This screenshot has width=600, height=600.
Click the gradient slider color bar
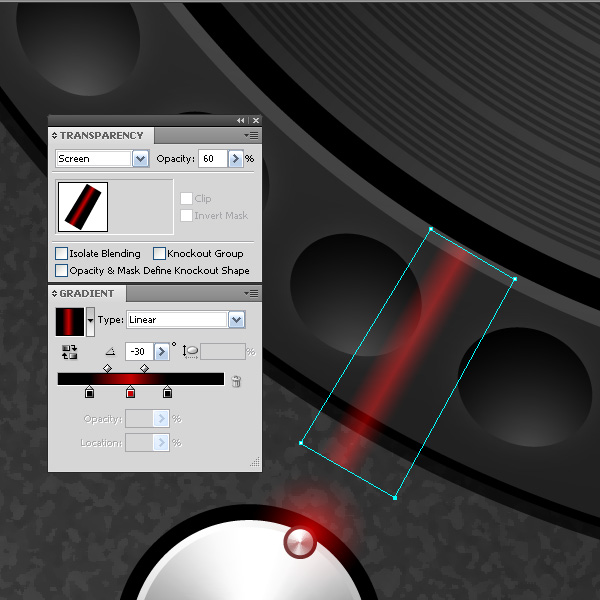tap(141, 379)
